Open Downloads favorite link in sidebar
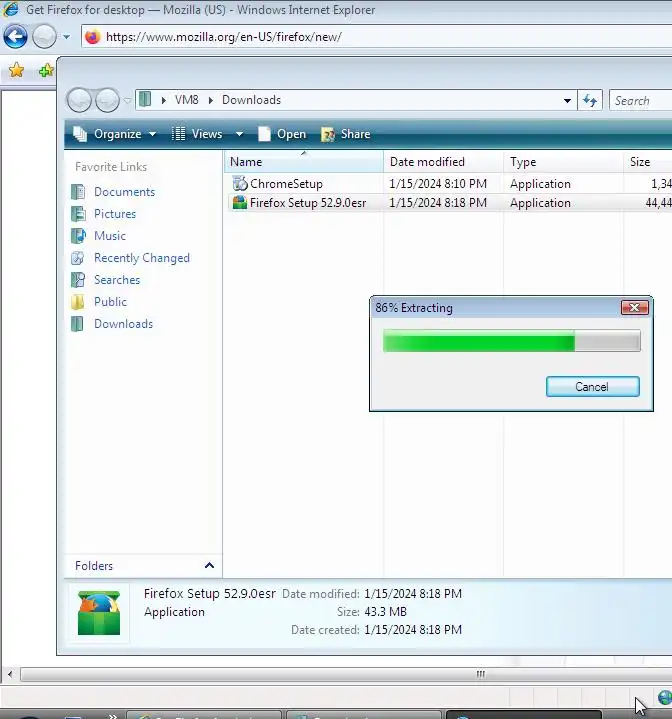This screenshot has height=719, width=672. click(123, 324)
